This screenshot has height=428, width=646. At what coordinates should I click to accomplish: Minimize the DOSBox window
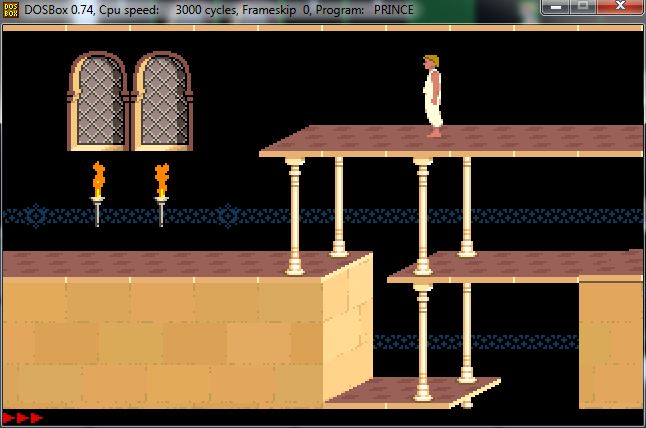pos(556,7)
